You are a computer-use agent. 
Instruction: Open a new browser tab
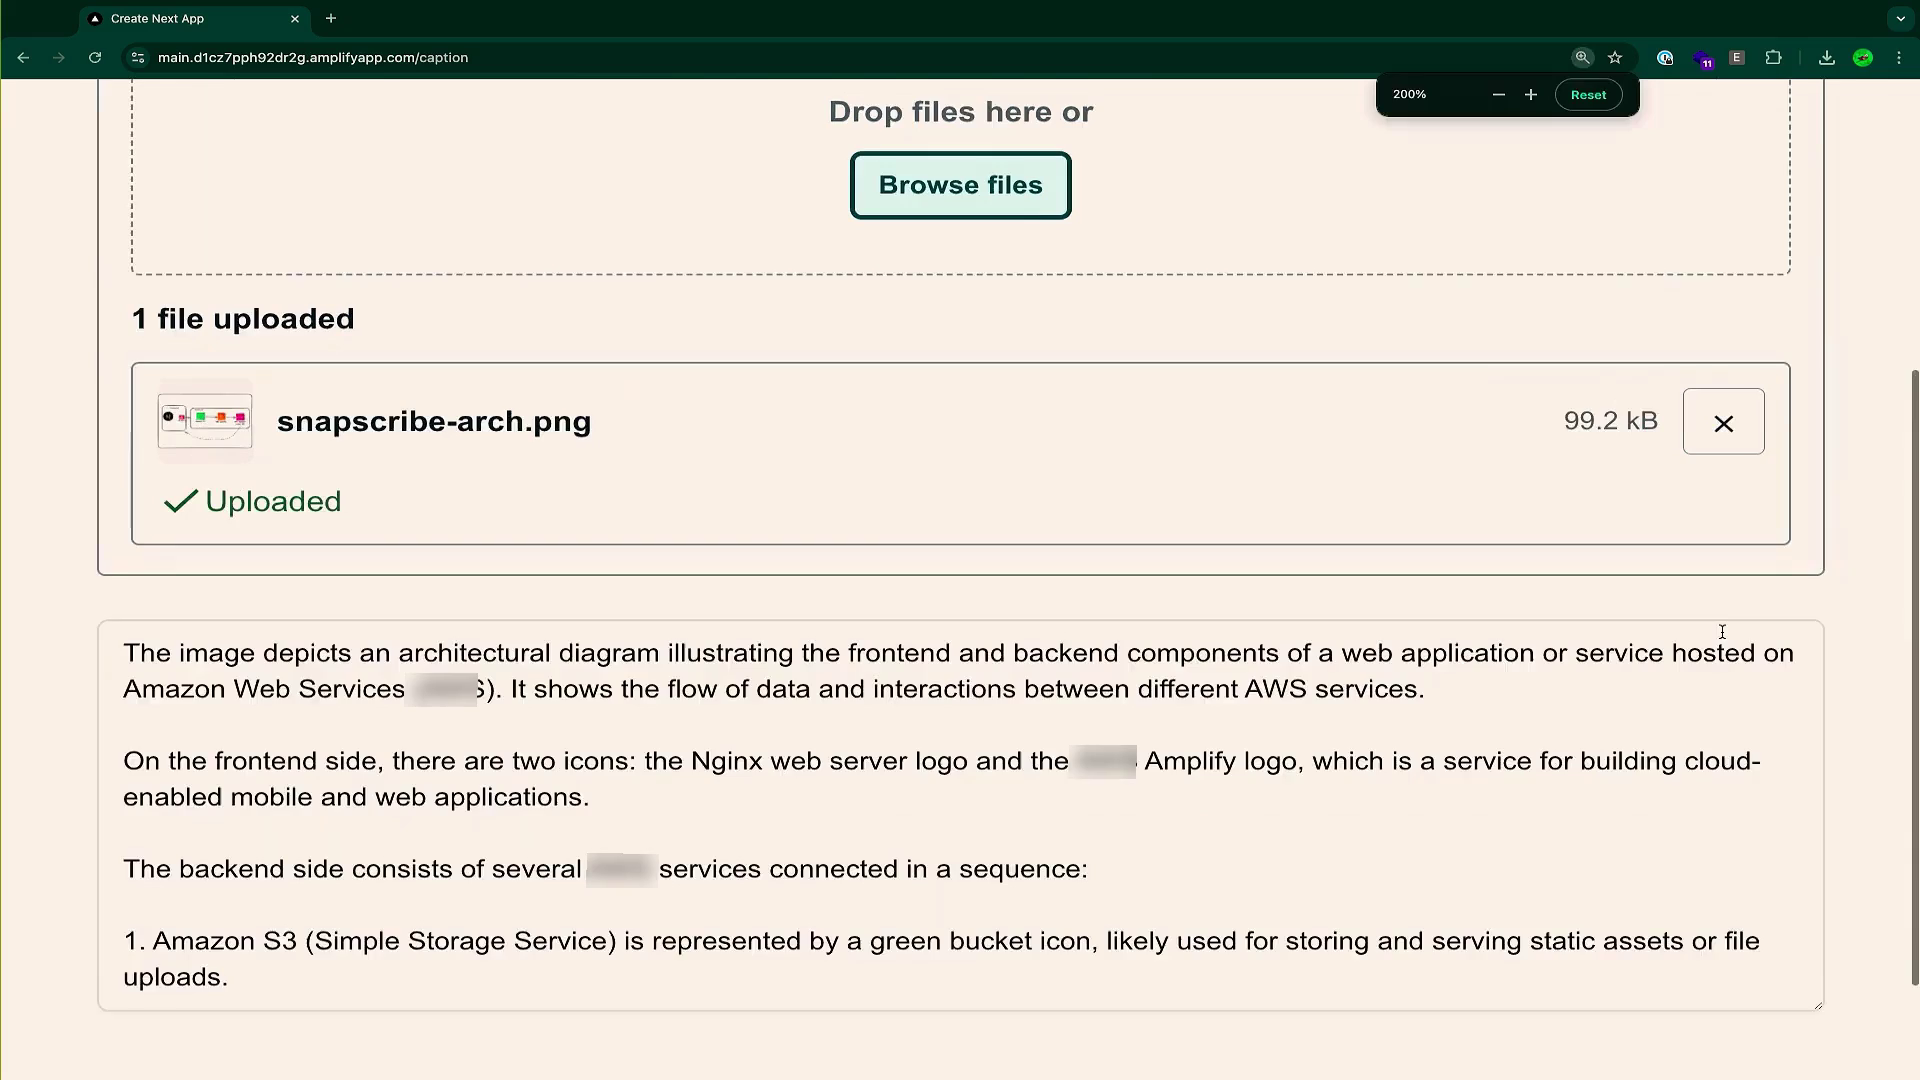click(x=331, y=18)
